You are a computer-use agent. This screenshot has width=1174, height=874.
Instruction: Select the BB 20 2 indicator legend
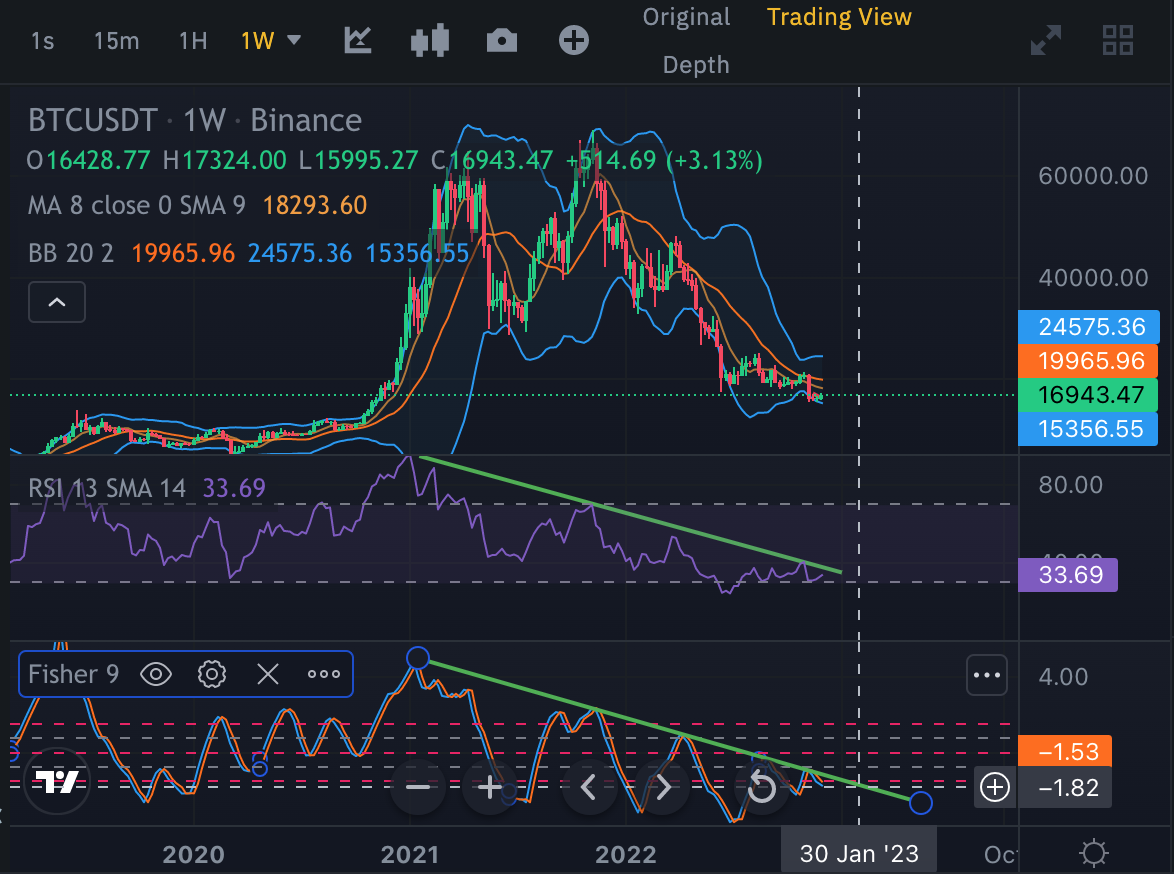pos(71,253)
